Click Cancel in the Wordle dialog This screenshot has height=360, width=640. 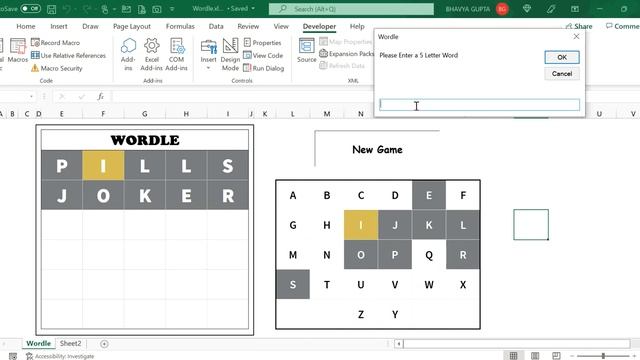tap(562, 73)
